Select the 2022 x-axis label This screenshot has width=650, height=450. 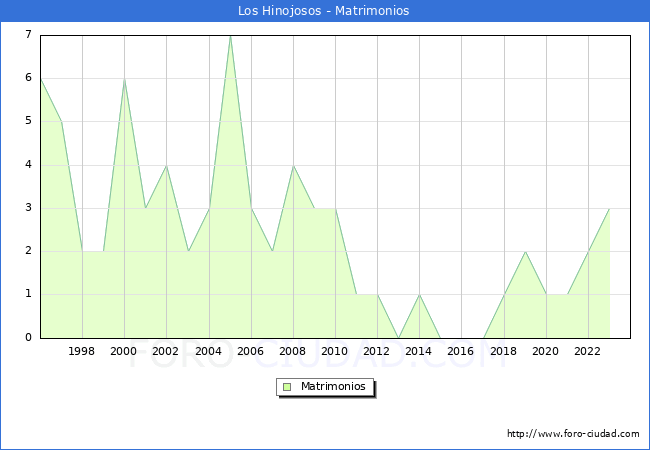coord(588,351)
